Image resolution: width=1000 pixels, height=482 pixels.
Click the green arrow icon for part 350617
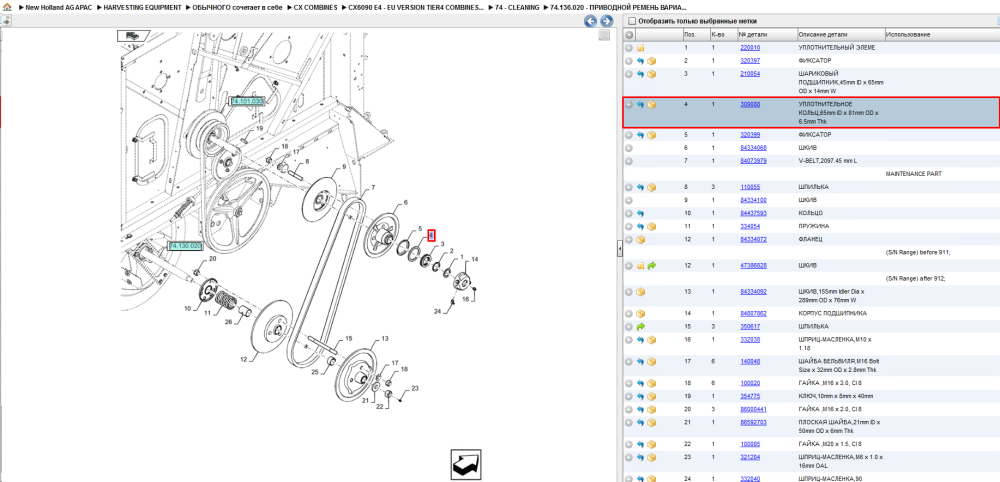(x=641, y=326)
